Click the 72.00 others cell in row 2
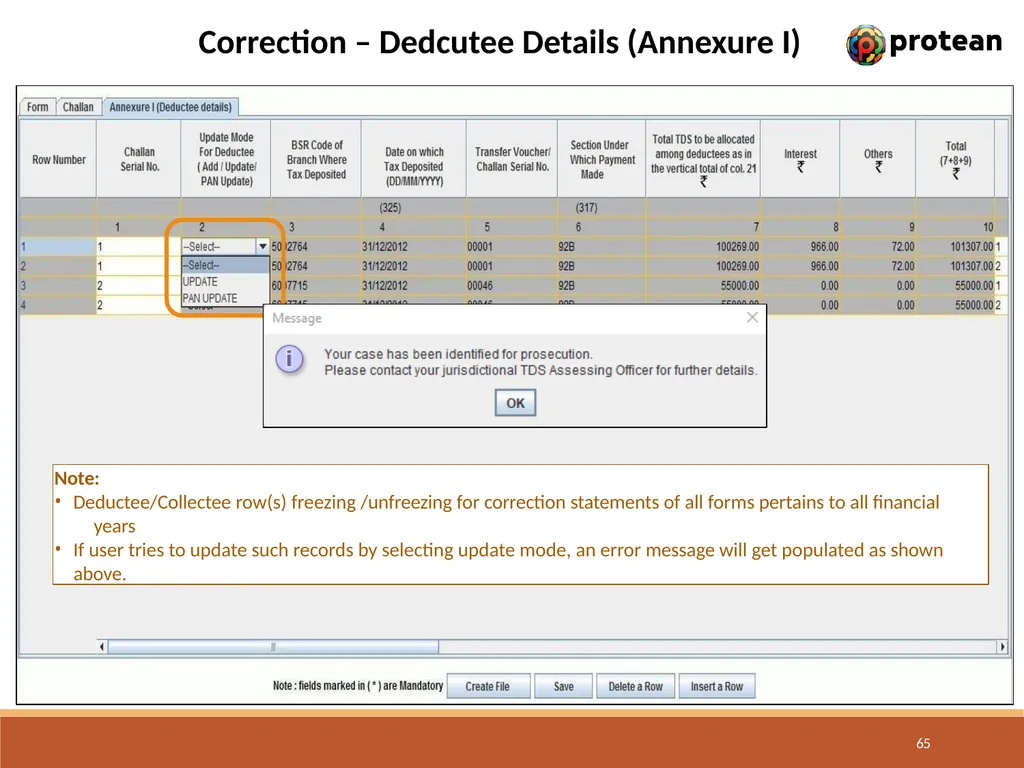Image resolution: width=1024 pixels, height=768 pixels. 878,266
